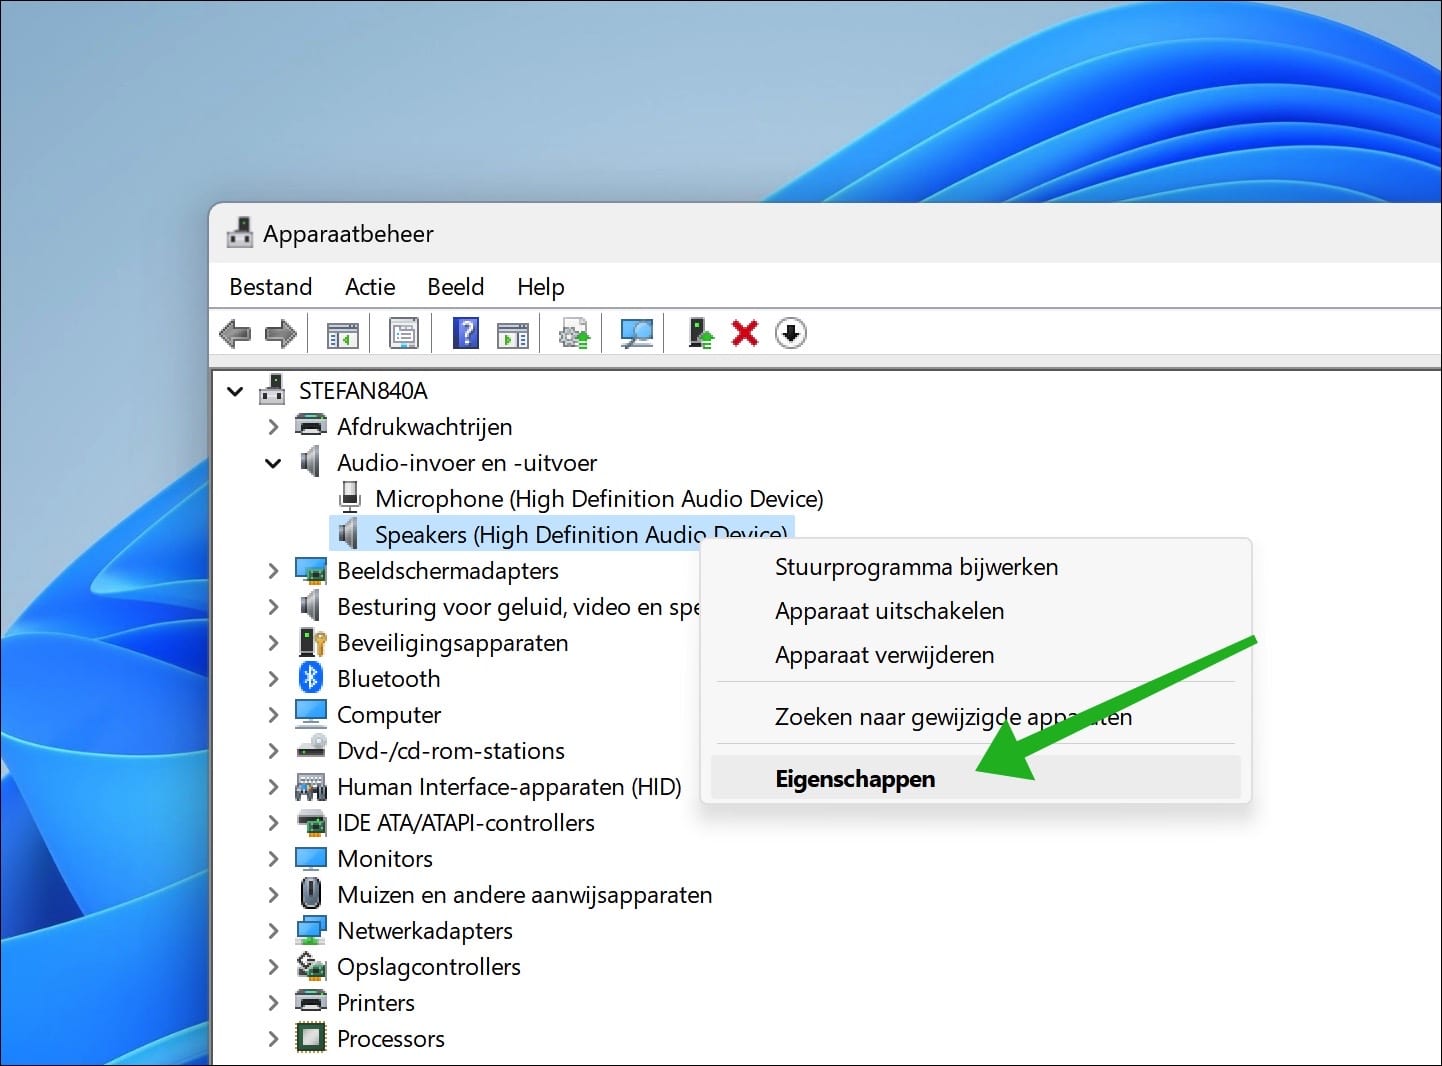Select Stuurprogramma bijwerken in the context menu
This screenshot has width=1442, height=1066.
(x=915, y=567)
